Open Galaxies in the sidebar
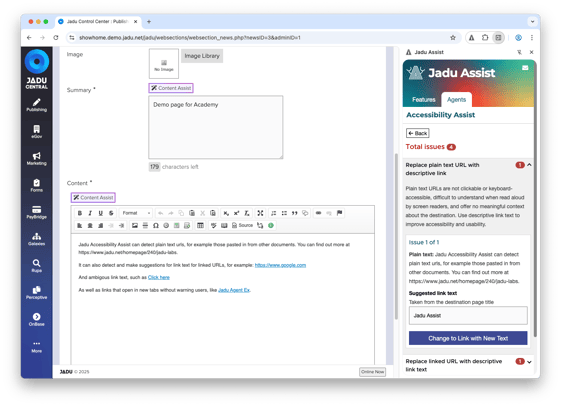Viewport: 561px width, 406px height. click(x=36, y=239)
